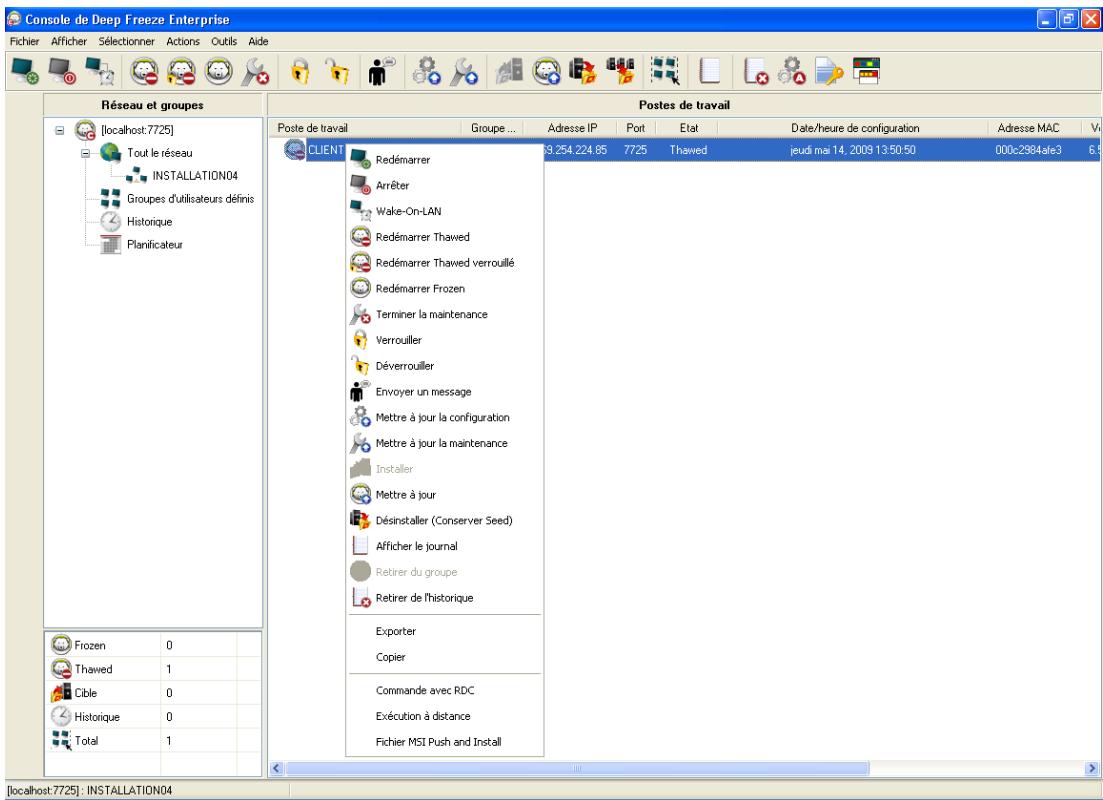
Task: Click the closed padlock toolbar icon
Action: point(300,71)
